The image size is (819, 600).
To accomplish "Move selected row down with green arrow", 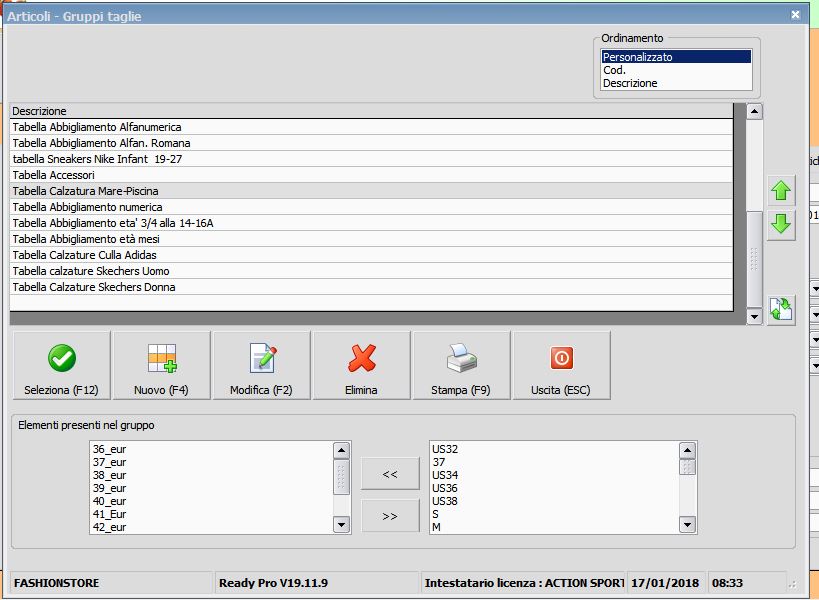I will tap(781, 225).
